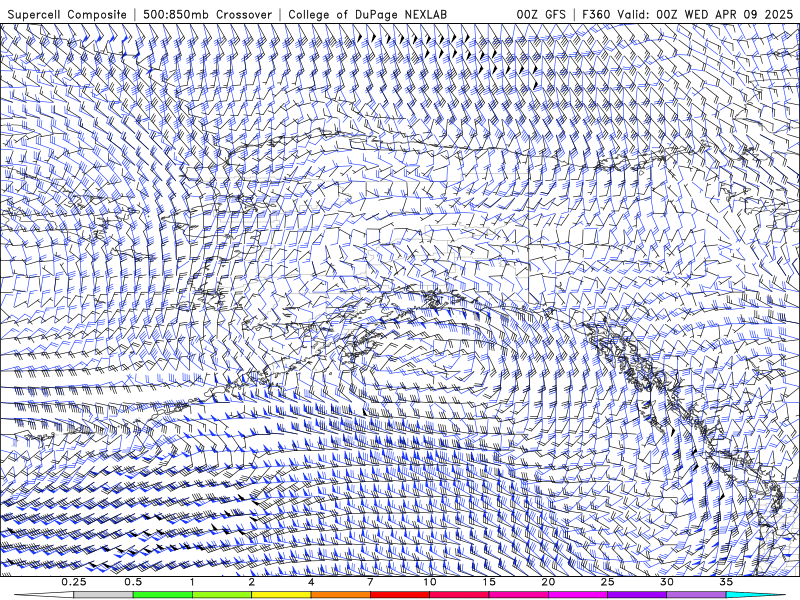
Task: Click the bright green 0.5–1 legend swatch
Action: click(x=162, y=595)
